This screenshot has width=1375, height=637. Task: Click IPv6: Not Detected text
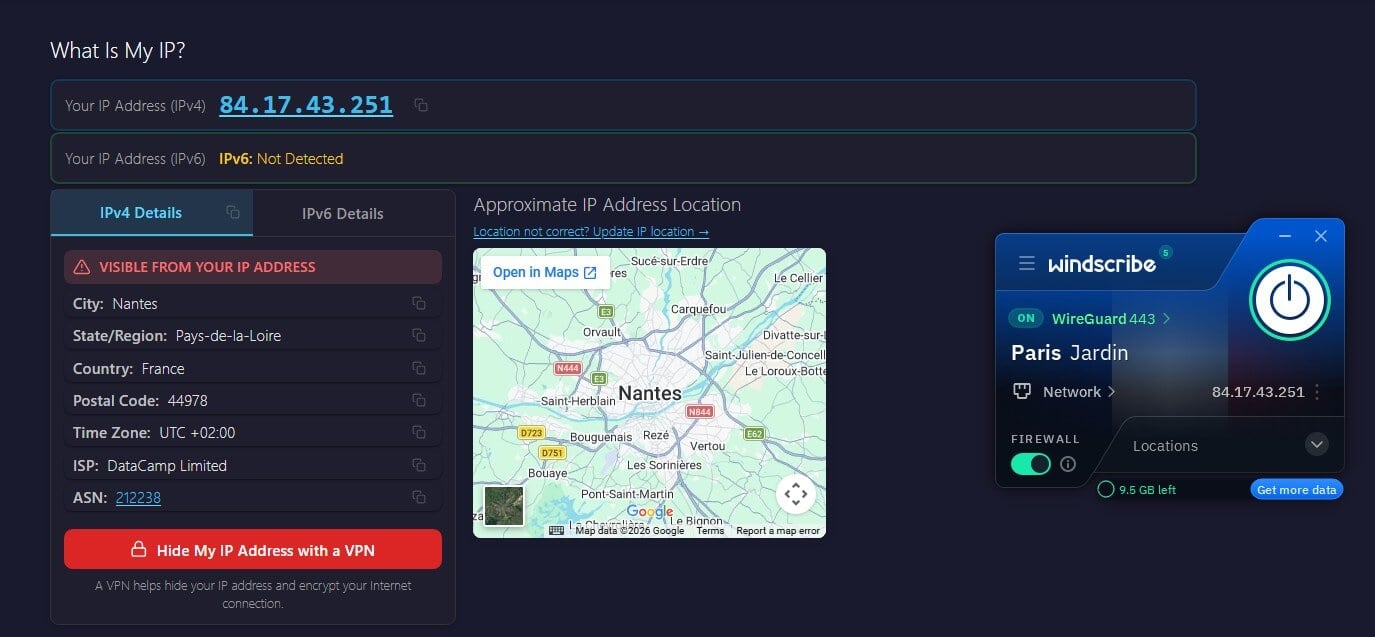coord(281,158)
